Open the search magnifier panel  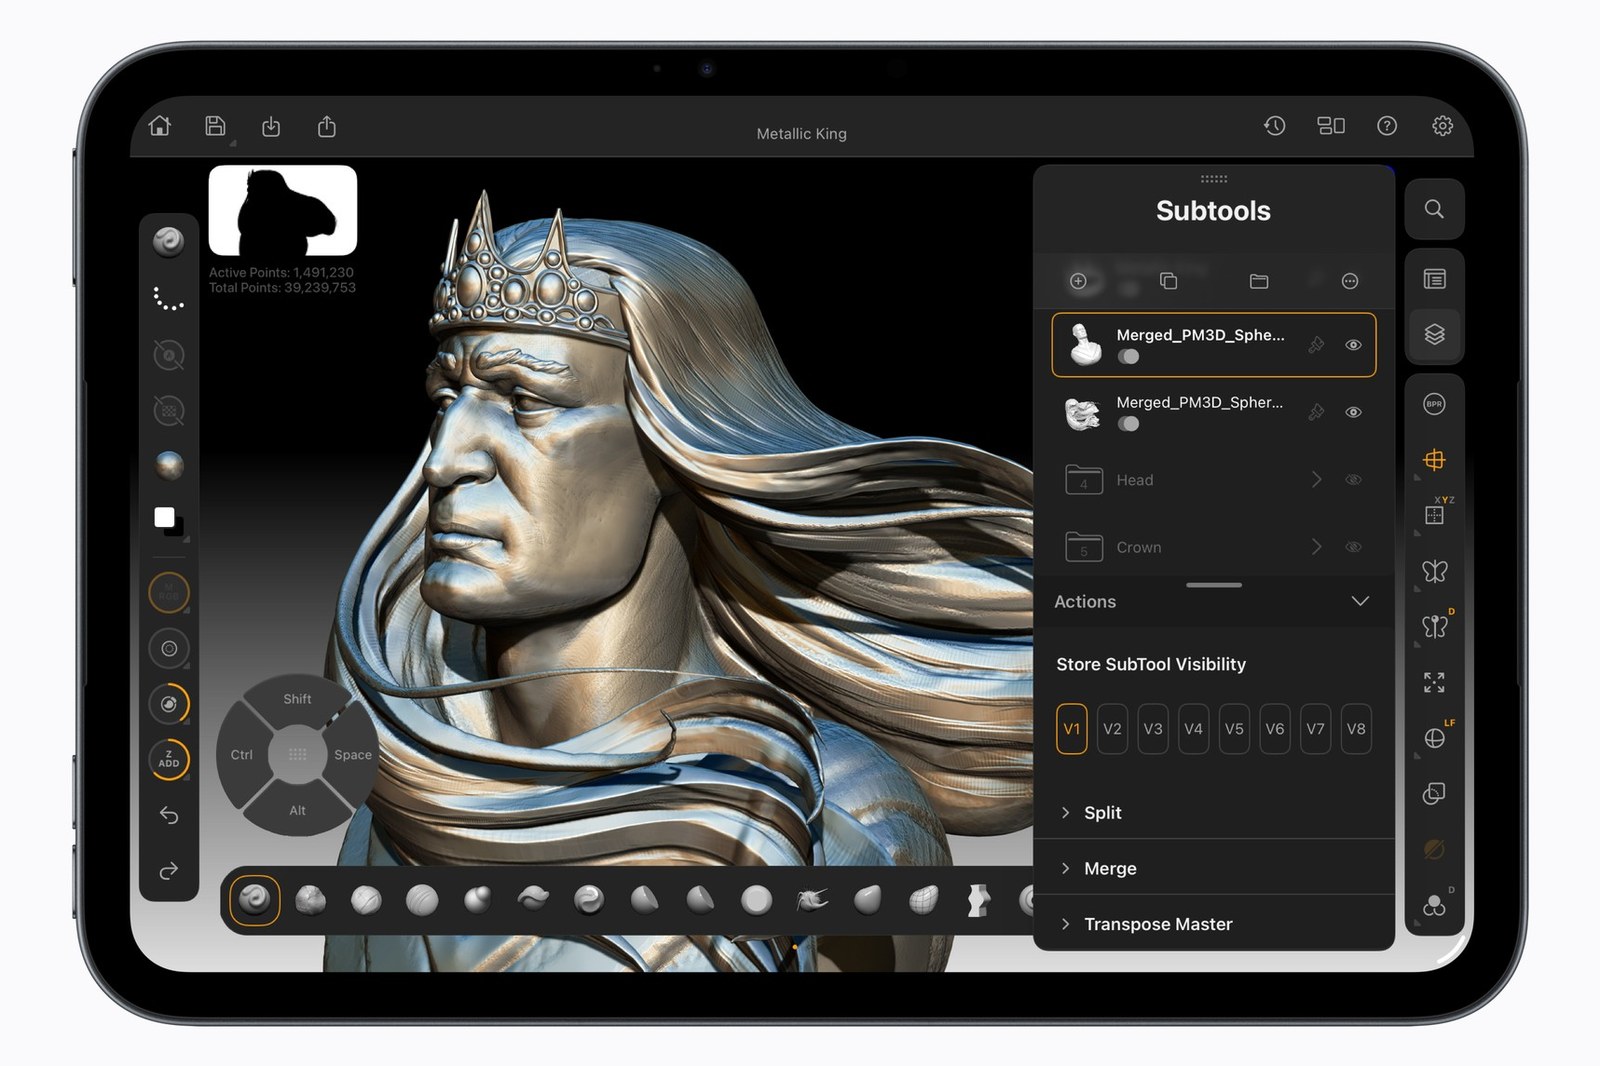tap(1434, 209)
